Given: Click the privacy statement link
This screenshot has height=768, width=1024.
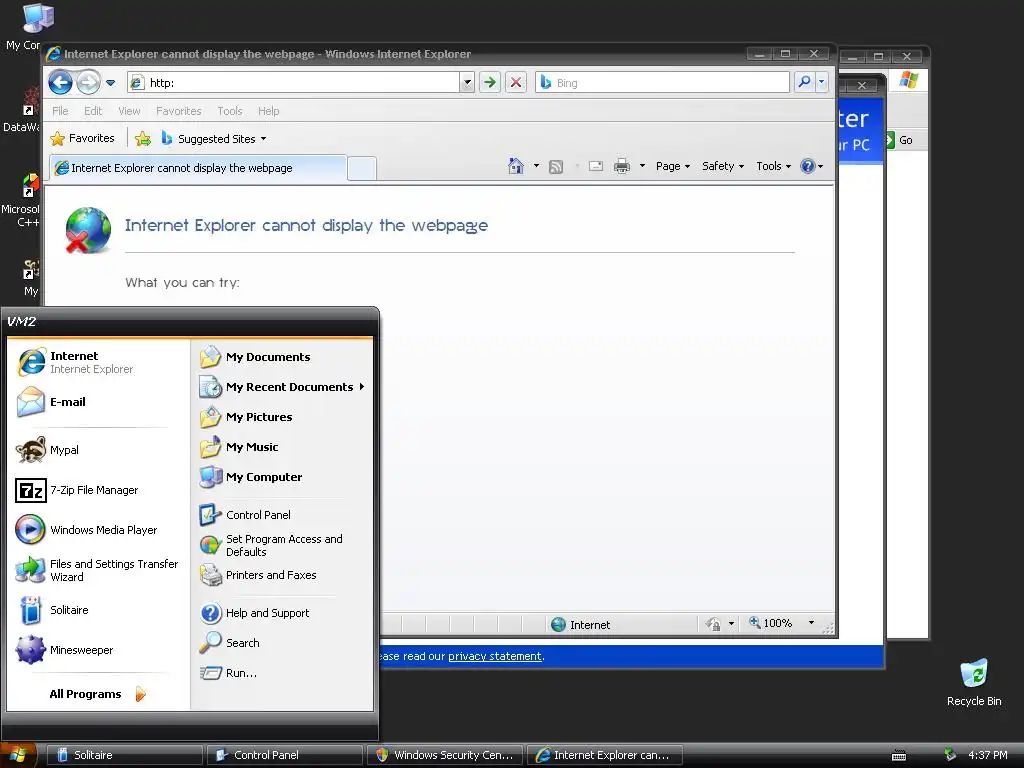Looking at the screenshot, I should [494, 656].
